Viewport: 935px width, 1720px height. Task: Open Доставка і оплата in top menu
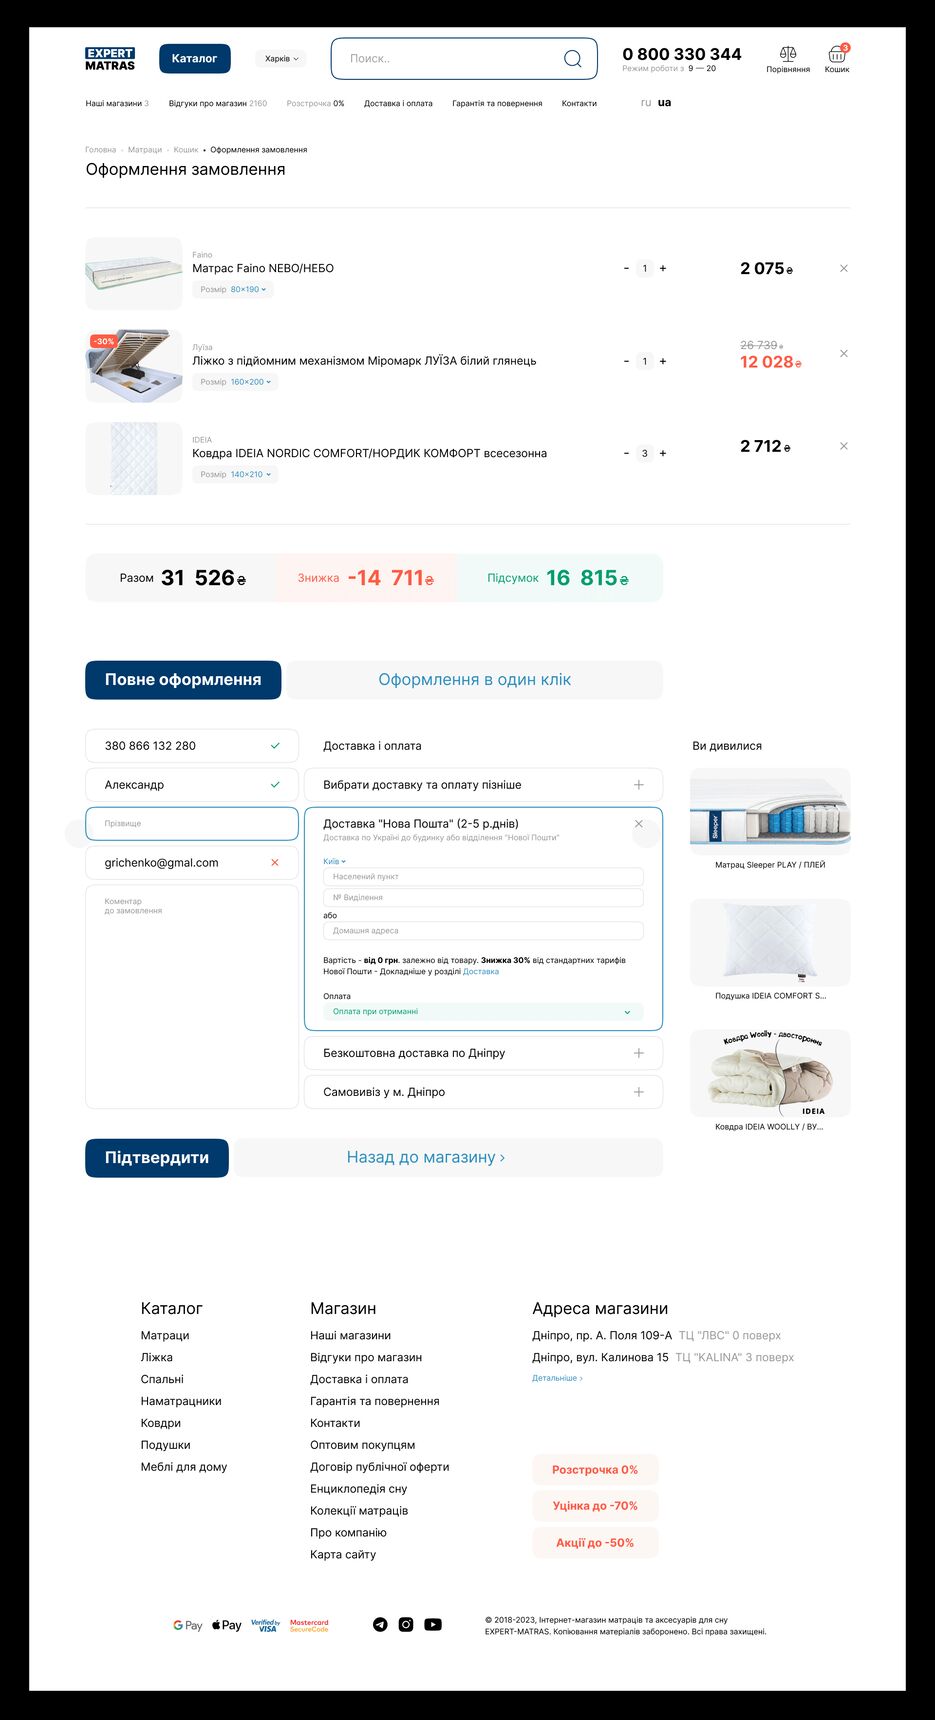[398, 103]
